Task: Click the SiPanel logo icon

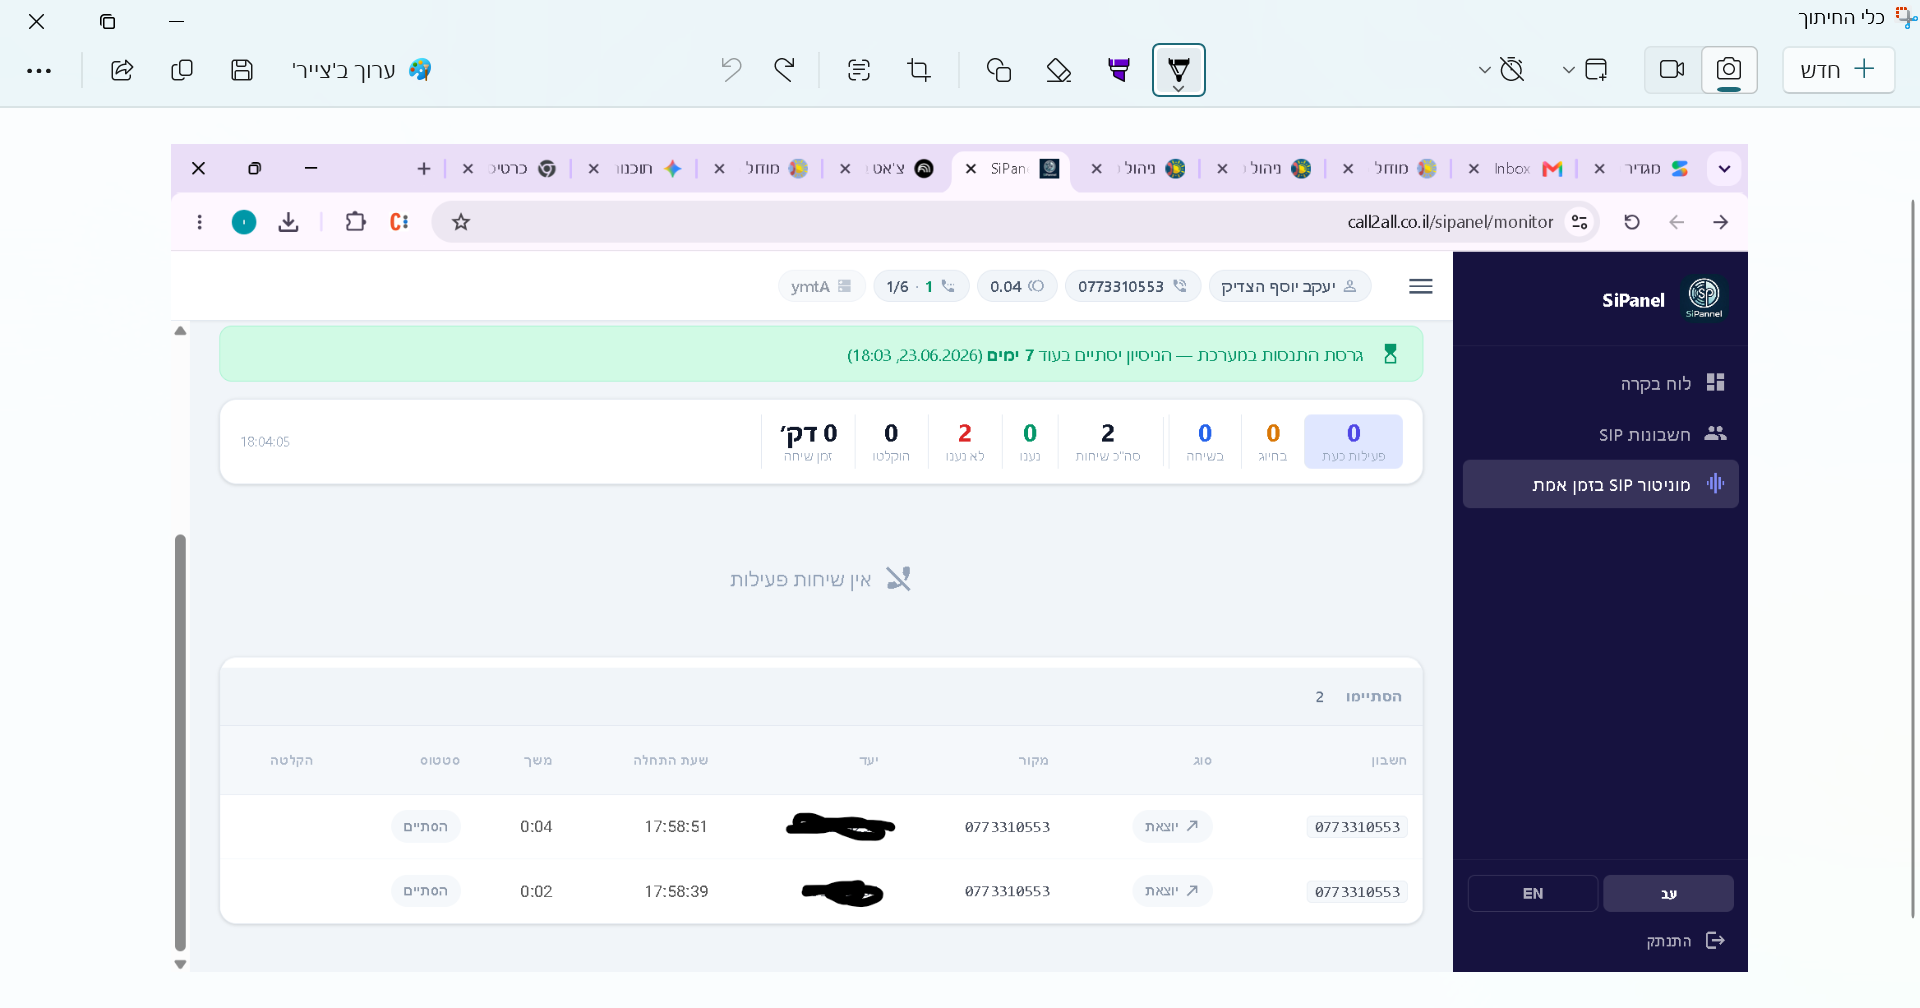Action: pos(1704,298)
